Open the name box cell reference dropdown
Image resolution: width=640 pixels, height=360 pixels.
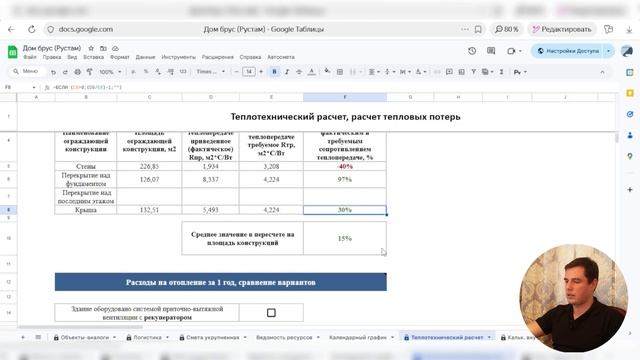click(34, 87)
